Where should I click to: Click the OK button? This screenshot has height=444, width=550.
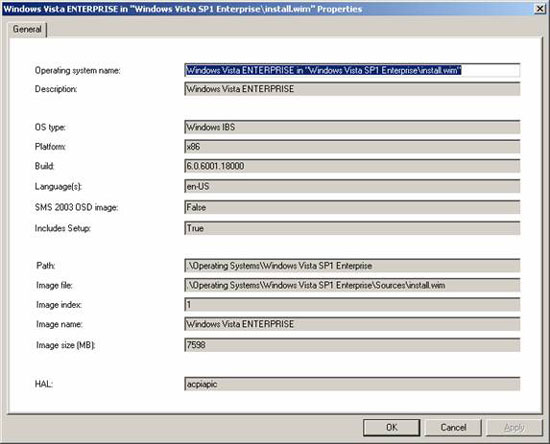[x=391, y=428]
